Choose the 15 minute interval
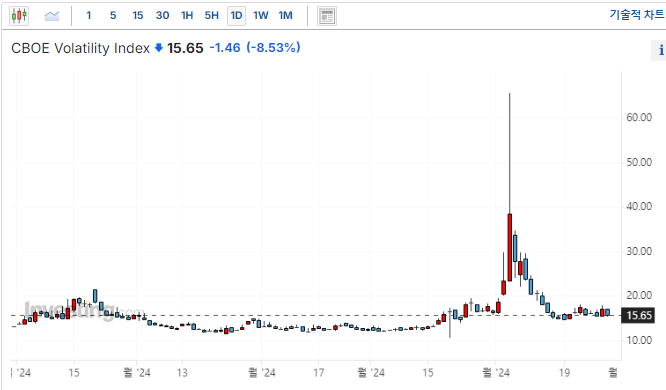The width and height of the screenshot is (666, 390). coord(138,16)
